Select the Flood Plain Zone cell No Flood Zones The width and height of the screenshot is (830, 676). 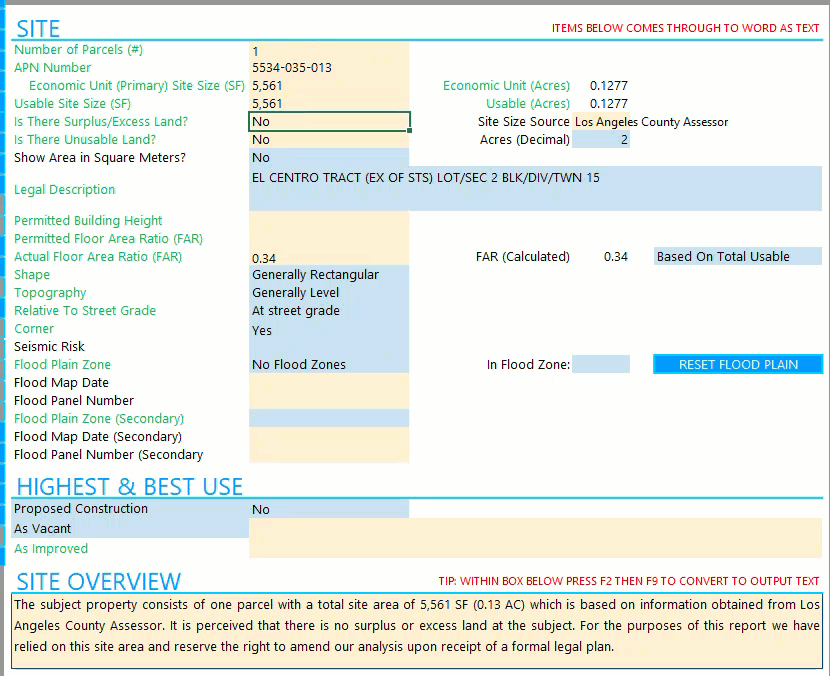pos(329,365)
